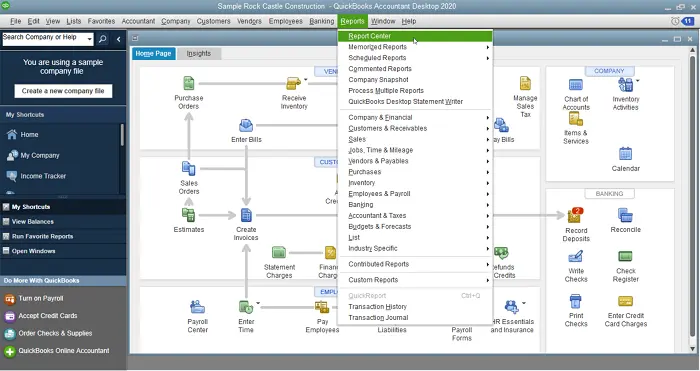Viewport: 700px width, 371px height.
Task: Click the blue notification count badge
Action: [688, 21]
